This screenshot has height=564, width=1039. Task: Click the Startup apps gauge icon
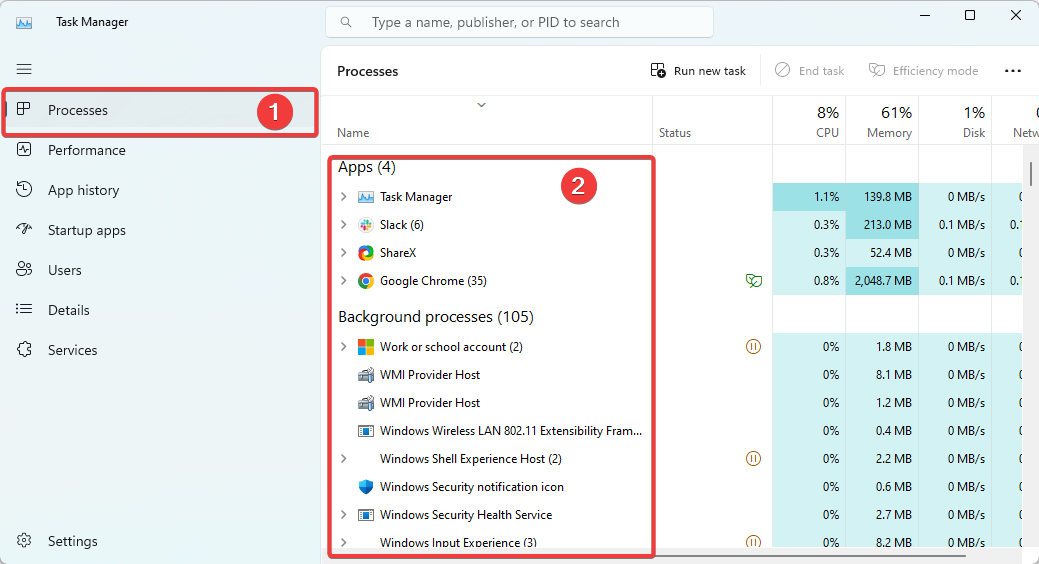click(x=24, y=229)
